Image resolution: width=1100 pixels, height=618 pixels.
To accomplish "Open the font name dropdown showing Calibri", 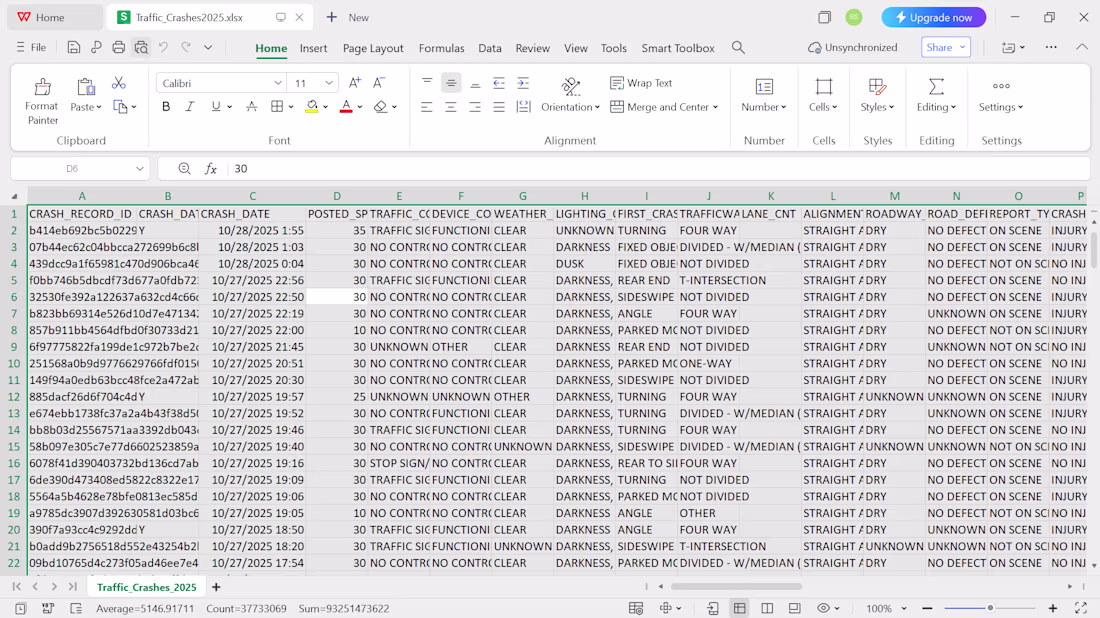I will [x=278, y=83].
